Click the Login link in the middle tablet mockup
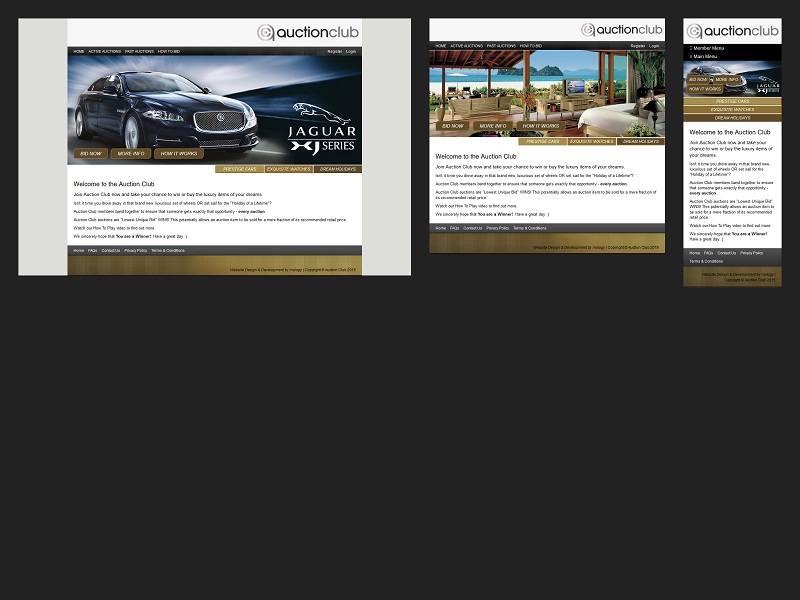The image size is (800, 600). (654, 46)
